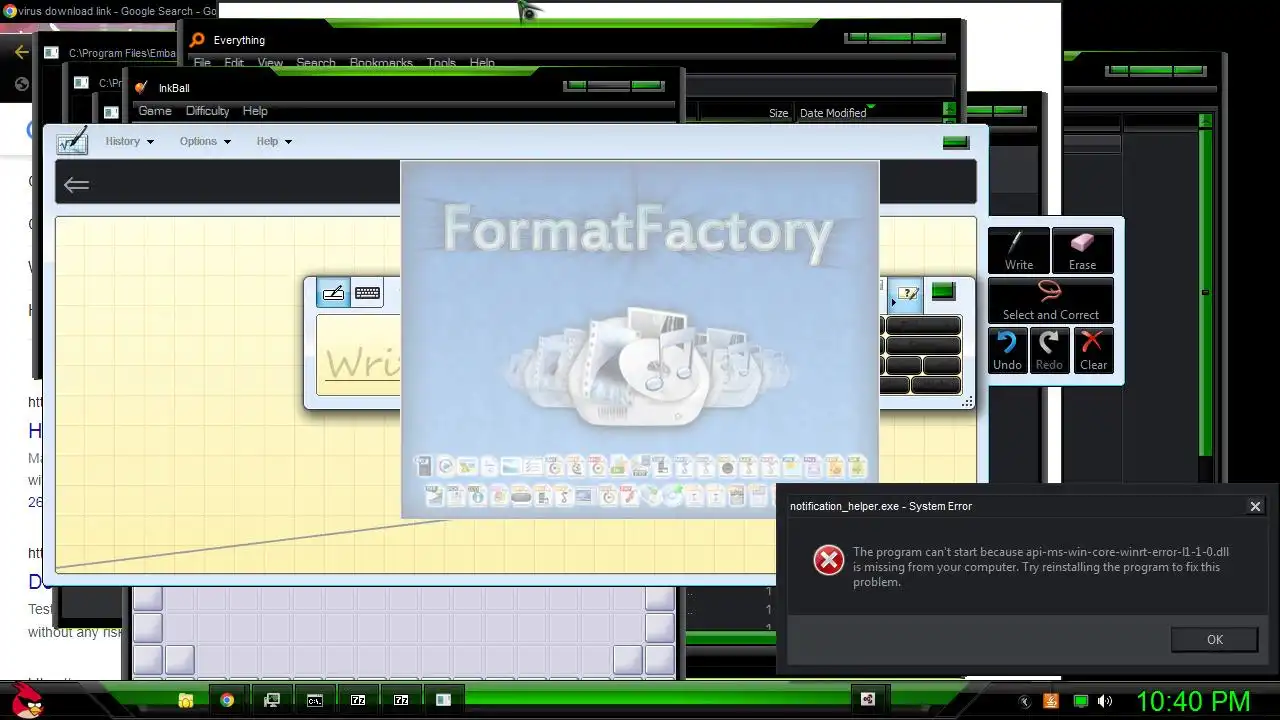The image size is (1280, 720).
Task: Click the InkBall title bar icon
Action: 141,88
